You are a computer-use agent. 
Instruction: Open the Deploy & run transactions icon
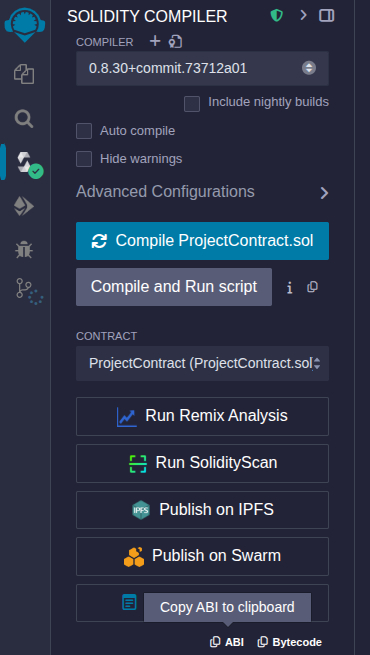tap(24, 206)
